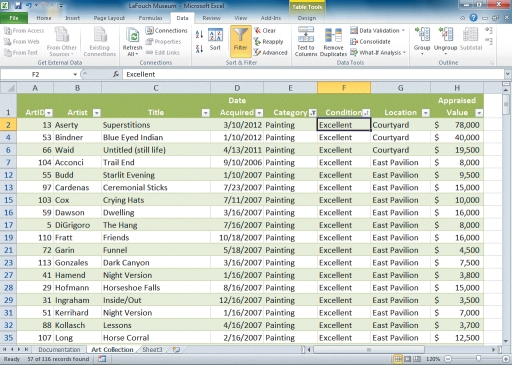Switch to Page Break Preview in status bar

tap(417, 359)
